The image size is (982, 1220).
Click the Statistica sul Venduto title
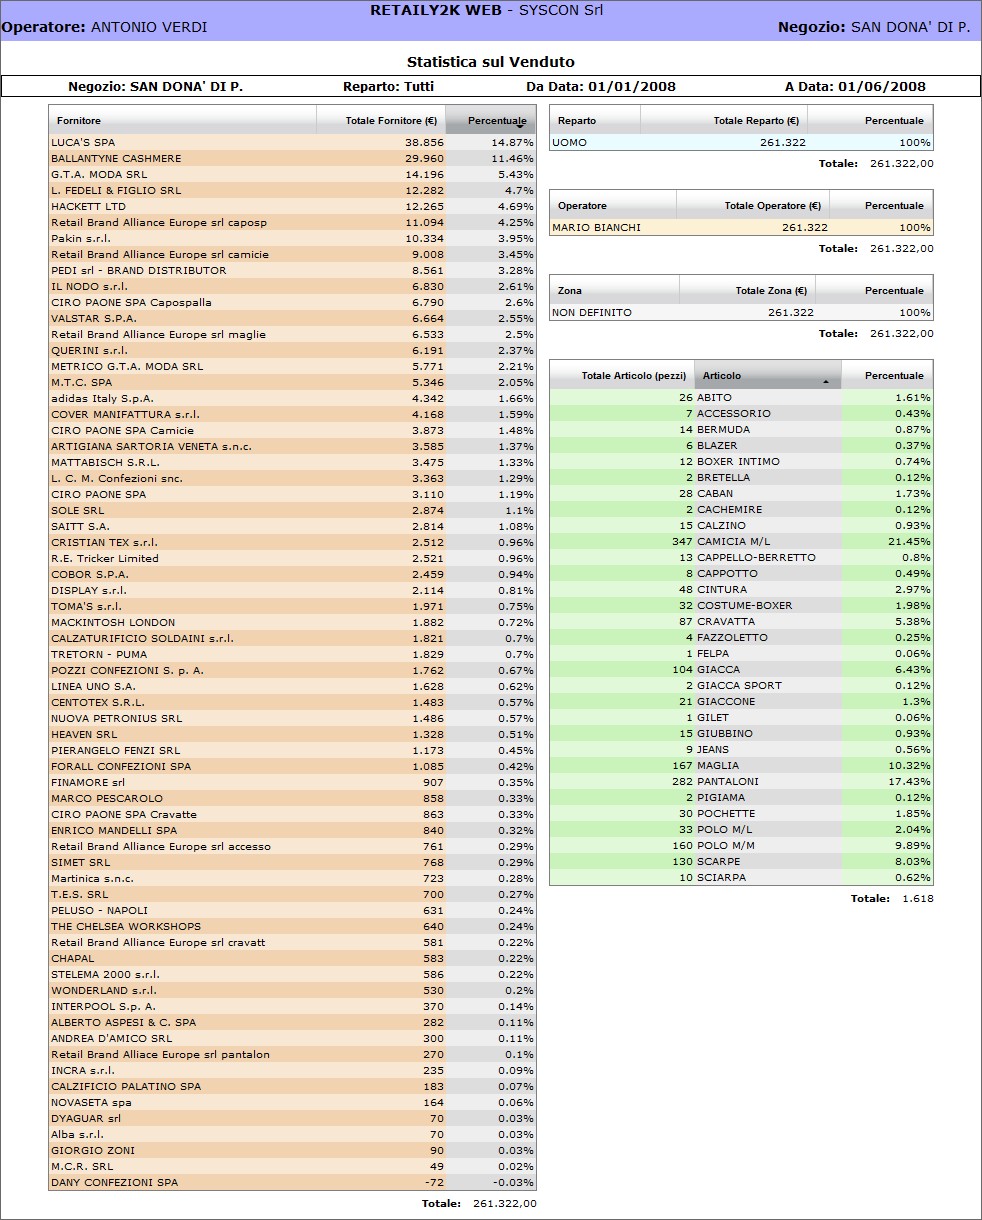[x=491, y=62]
